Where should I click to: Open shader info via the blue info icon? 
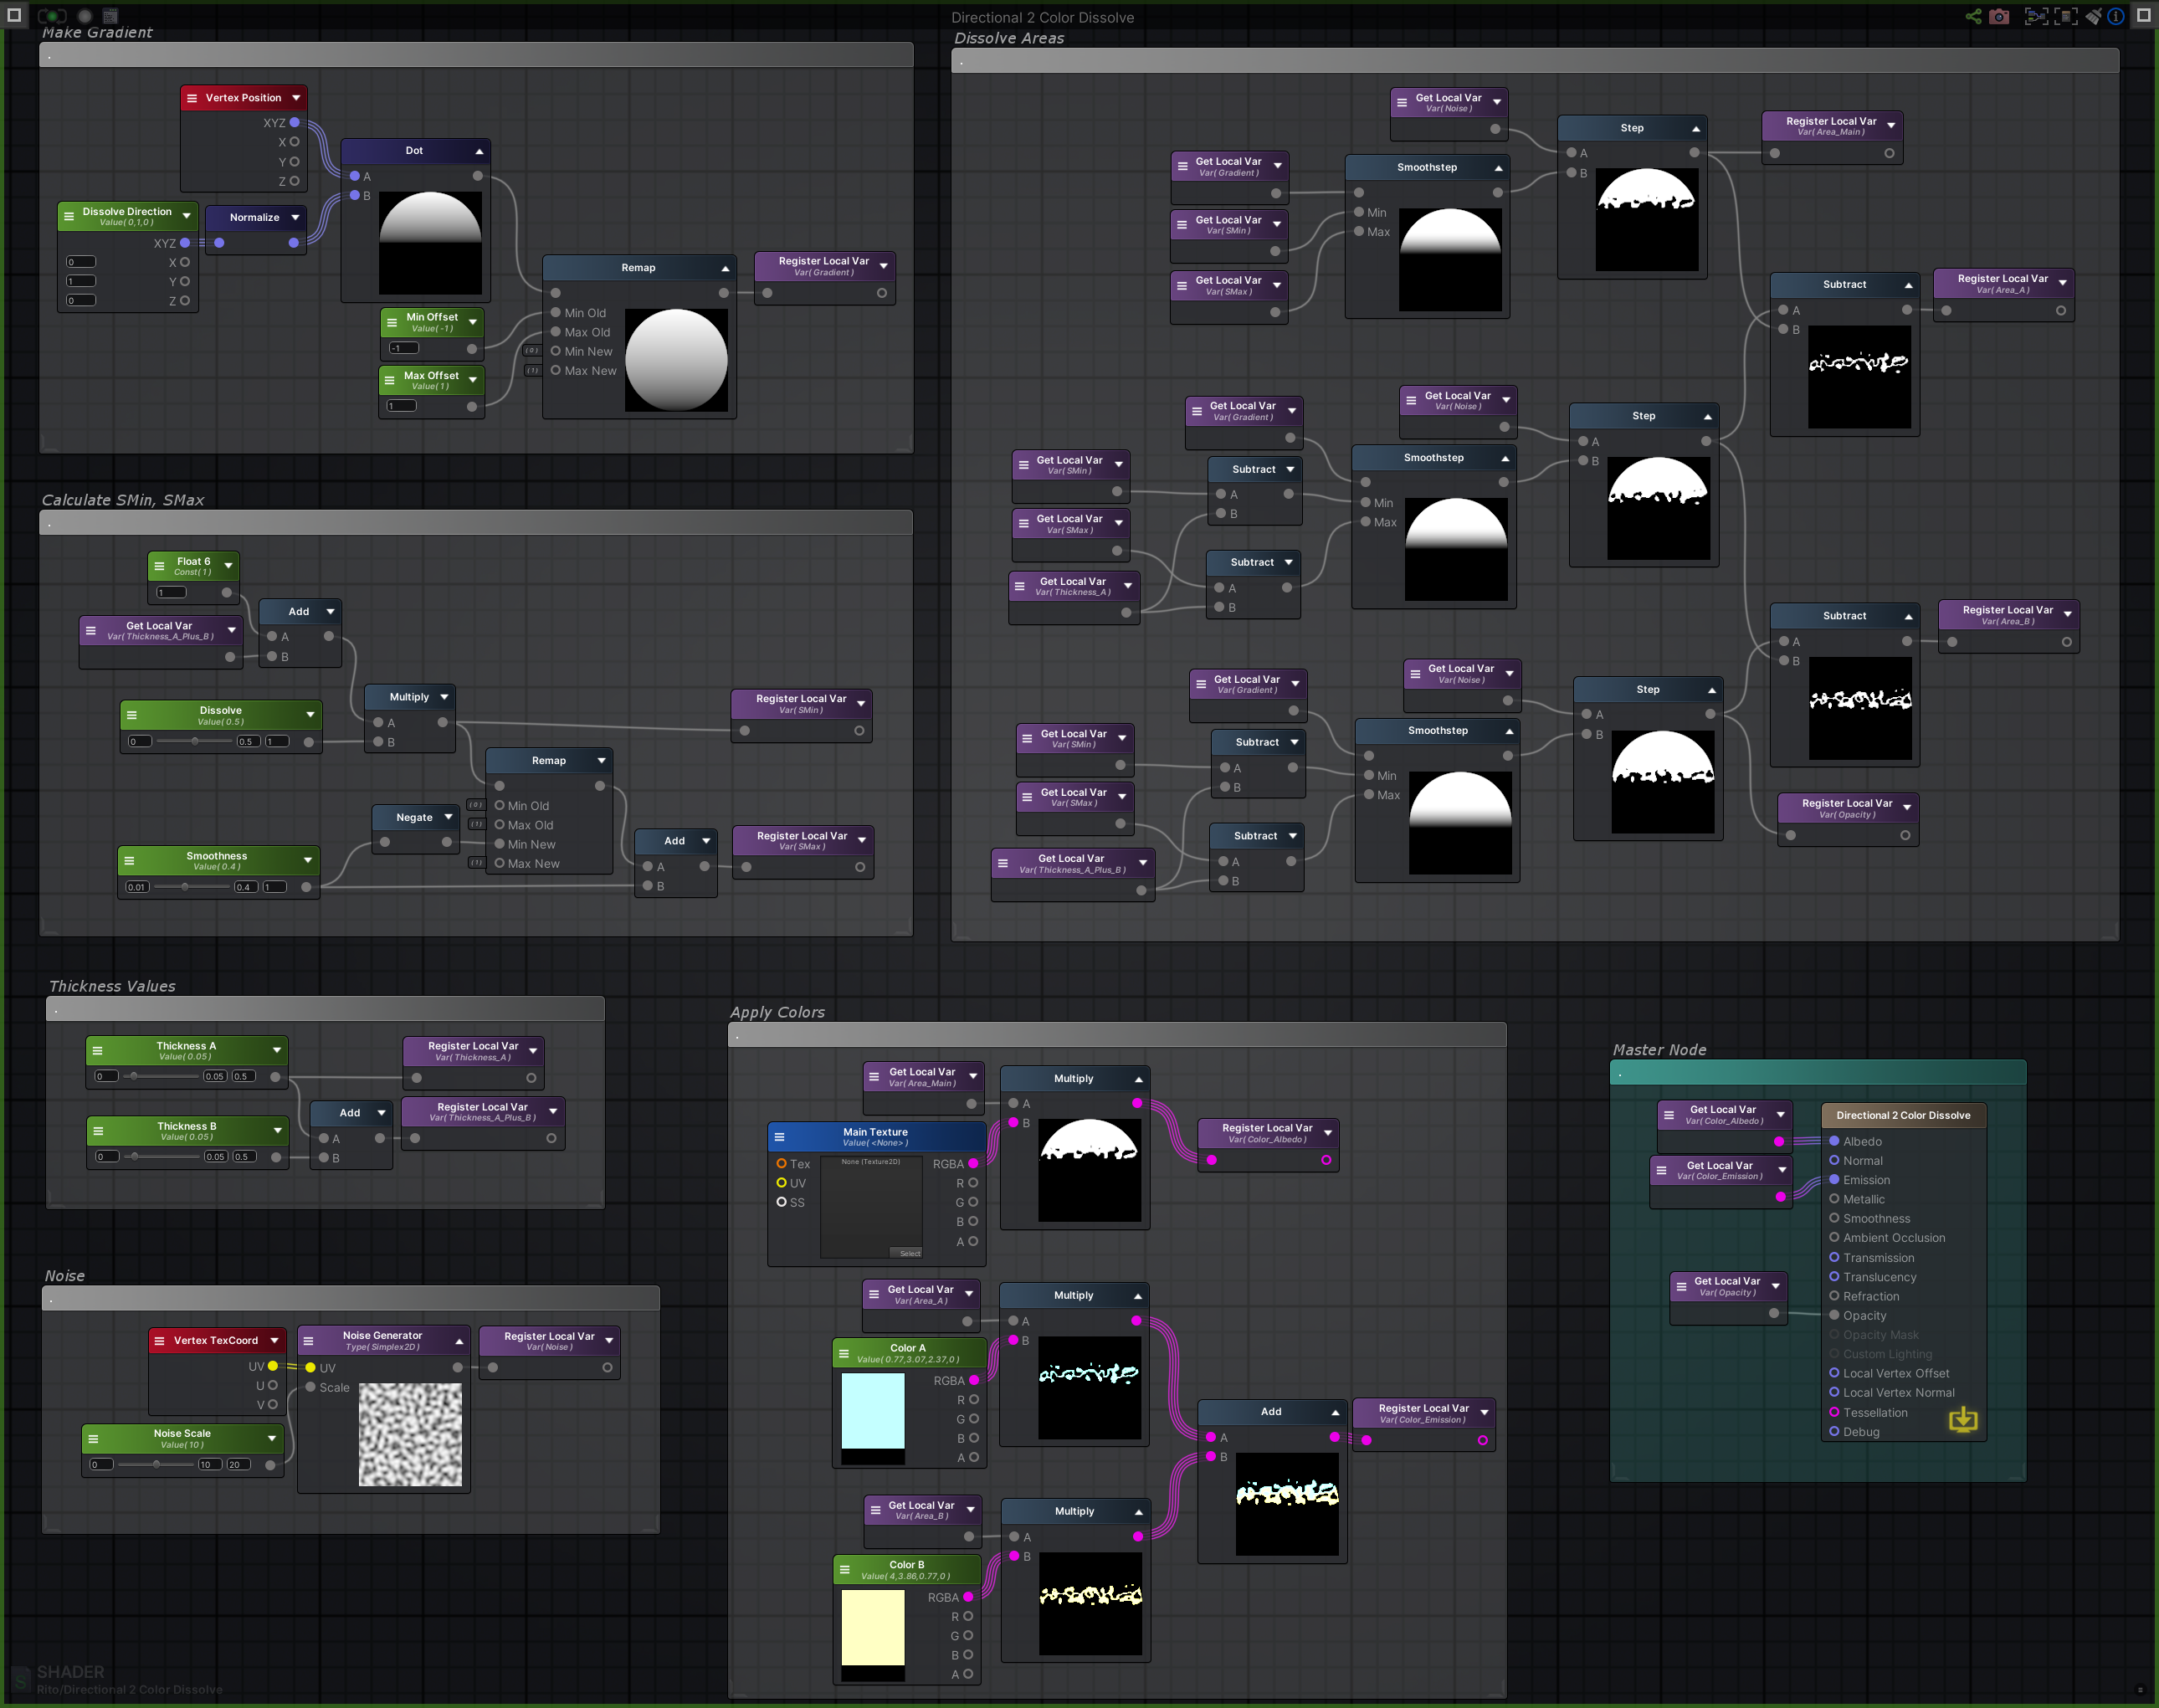point(2117,16)
